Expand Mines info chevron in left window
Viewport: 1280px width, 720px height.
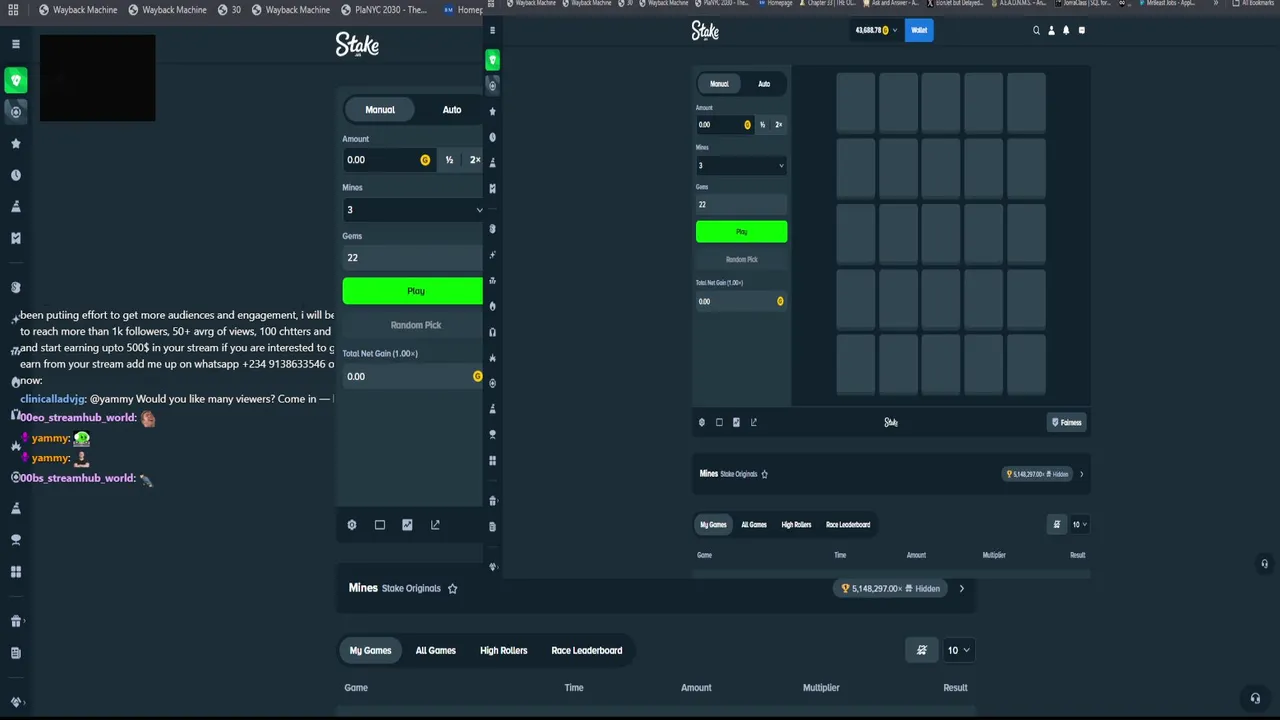coord(962,589)
